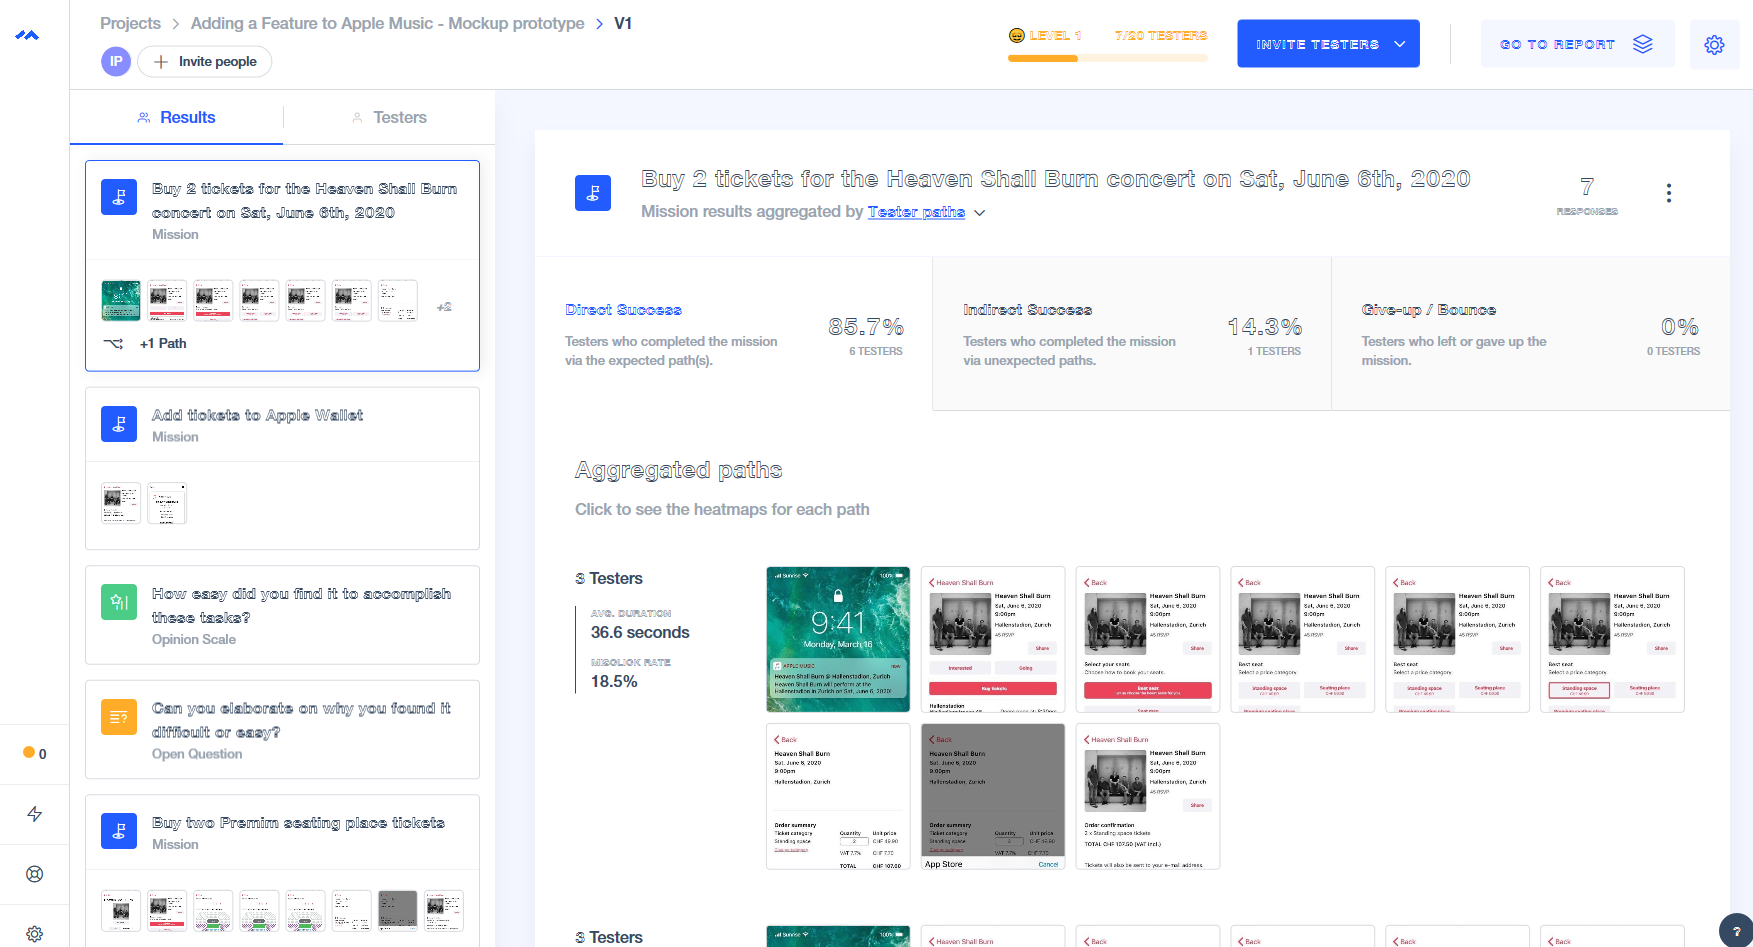Click the Level 1 testers progress bar
The image size is (1753, 947).
point(1108,59)
